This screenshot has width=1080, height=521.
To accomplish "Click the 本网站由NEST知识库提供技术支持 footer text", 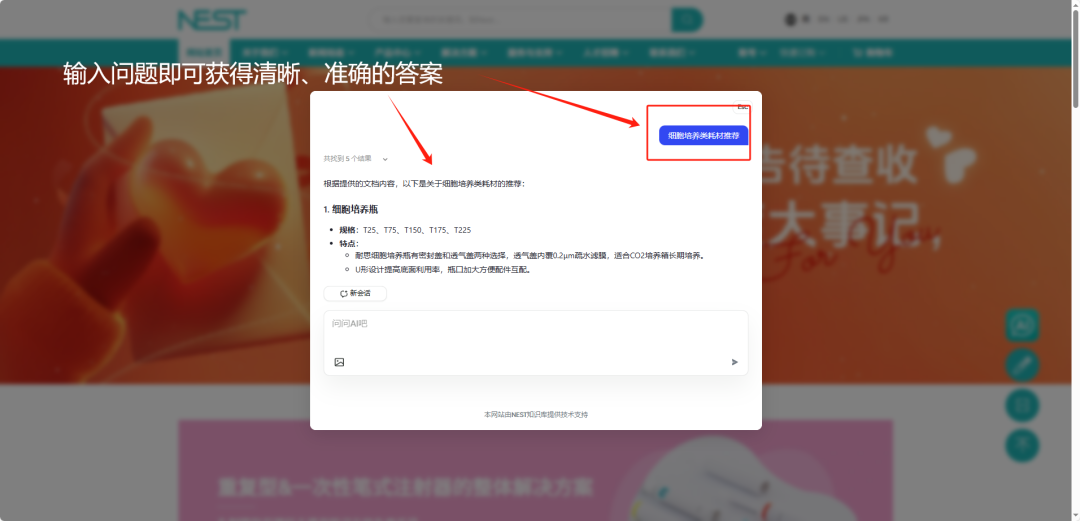I will [x=536, y=415].
